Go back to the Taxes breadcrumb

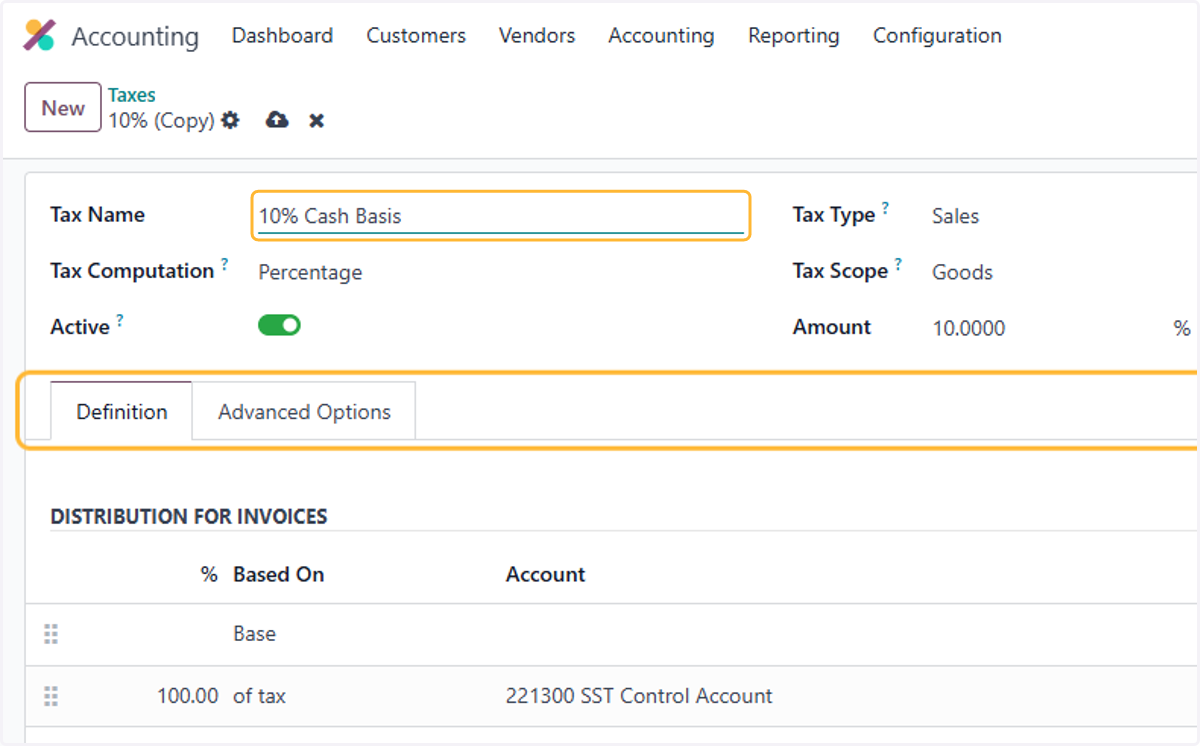[x=132, y=95]
